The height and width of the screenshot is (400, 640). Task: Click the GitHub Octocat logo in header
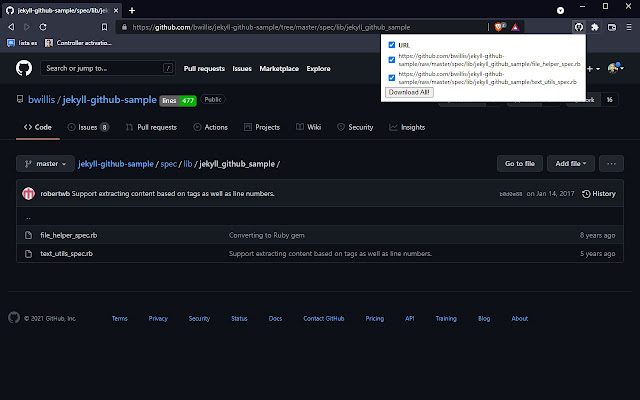click(x=24, y=68)
